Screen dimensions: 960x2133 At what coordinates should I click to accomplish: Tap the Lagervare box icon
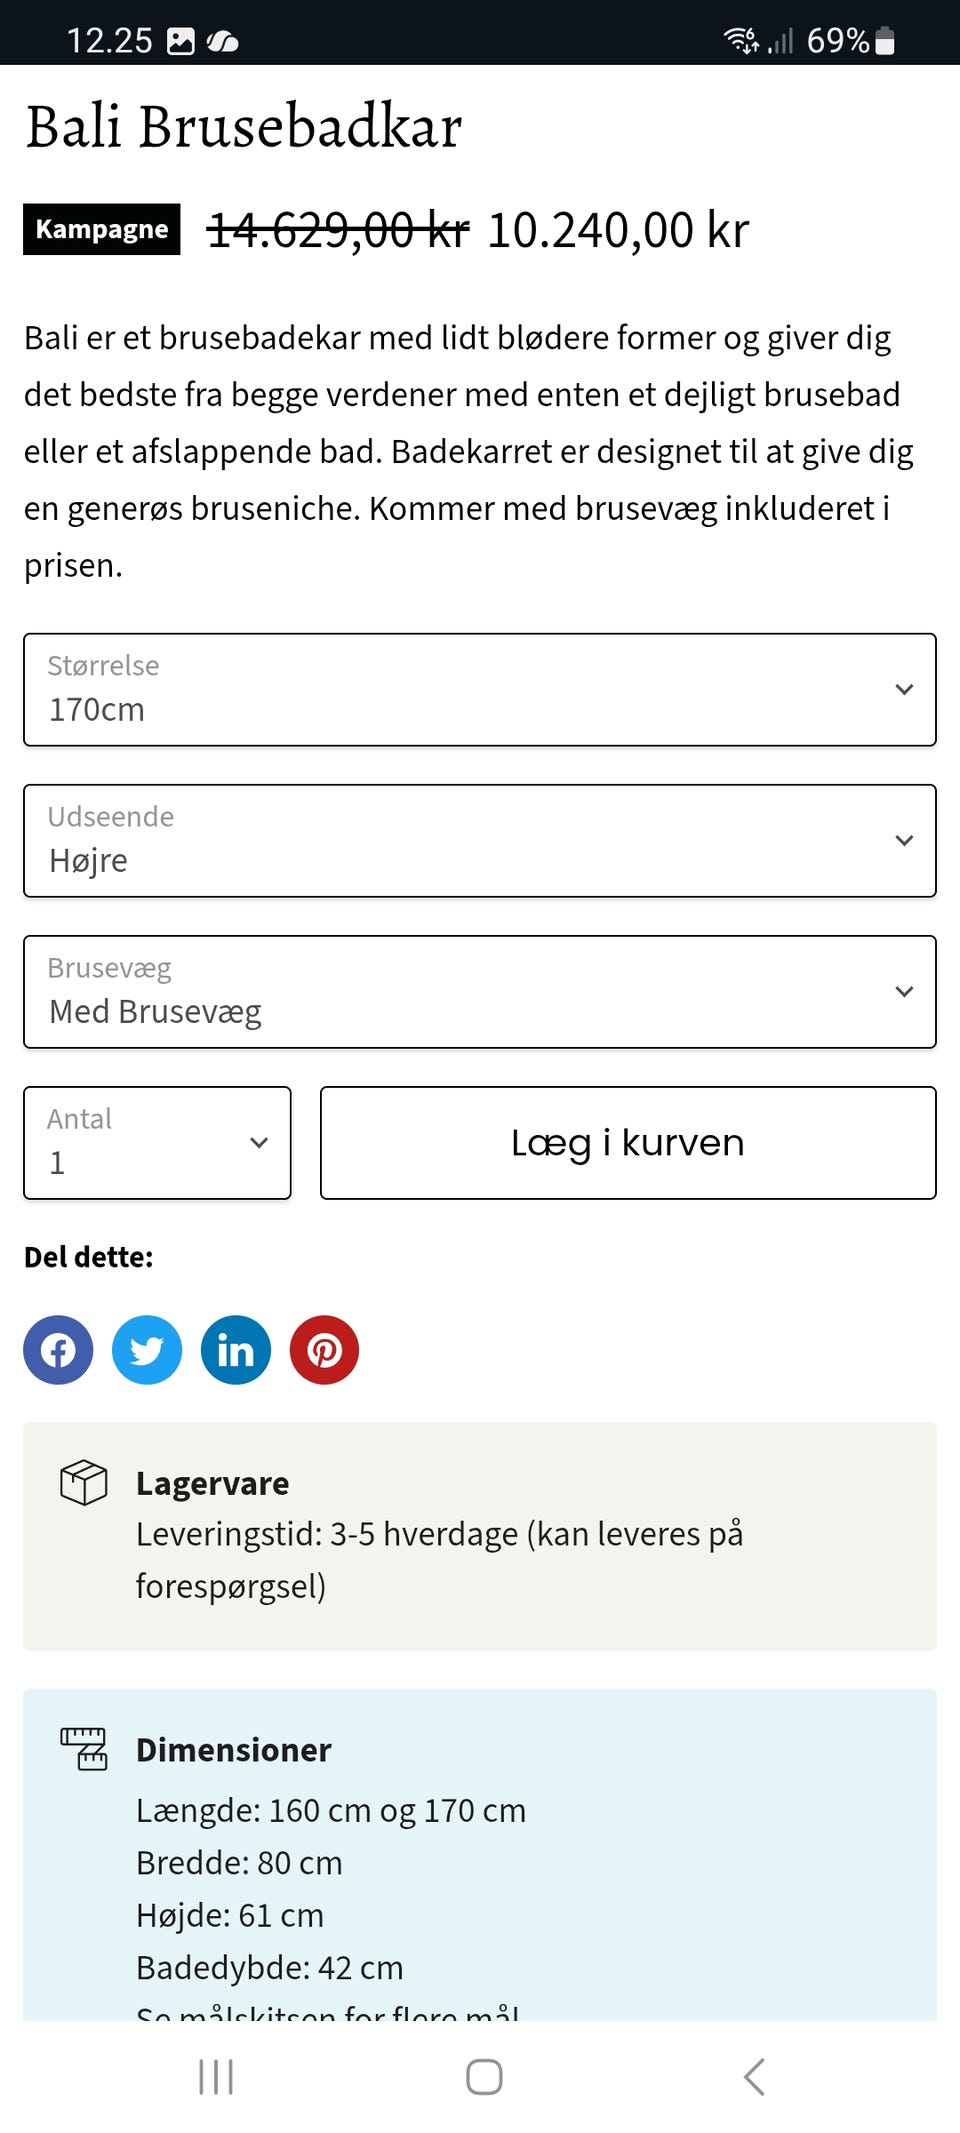pyautogui.click(x=84, y=1482)
